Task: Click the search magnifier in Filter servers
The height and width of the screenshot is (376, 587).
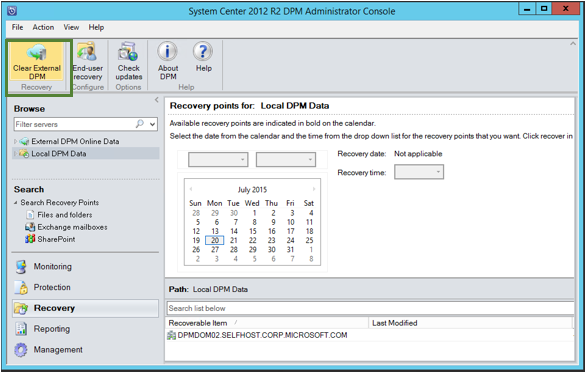Action: coord(140,124)
